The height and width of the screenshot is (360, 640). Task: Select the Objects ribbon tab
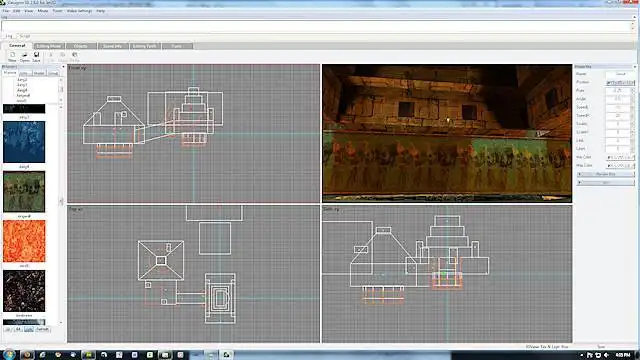(81, 46)
